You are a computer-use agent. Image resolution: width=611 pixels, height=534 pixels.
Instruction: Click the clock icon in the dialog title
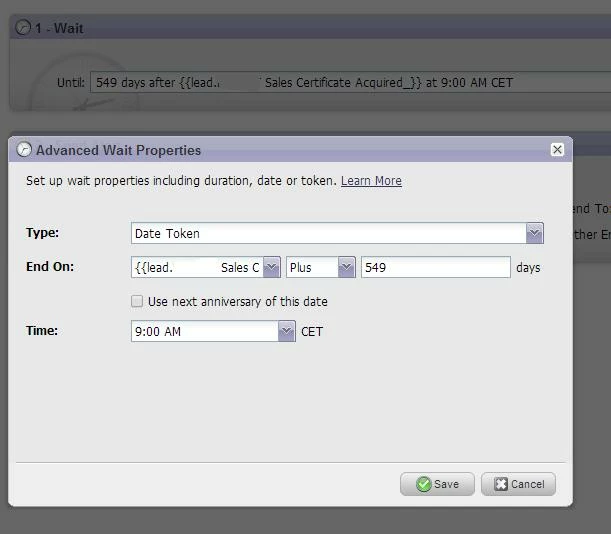pos(24,150)
